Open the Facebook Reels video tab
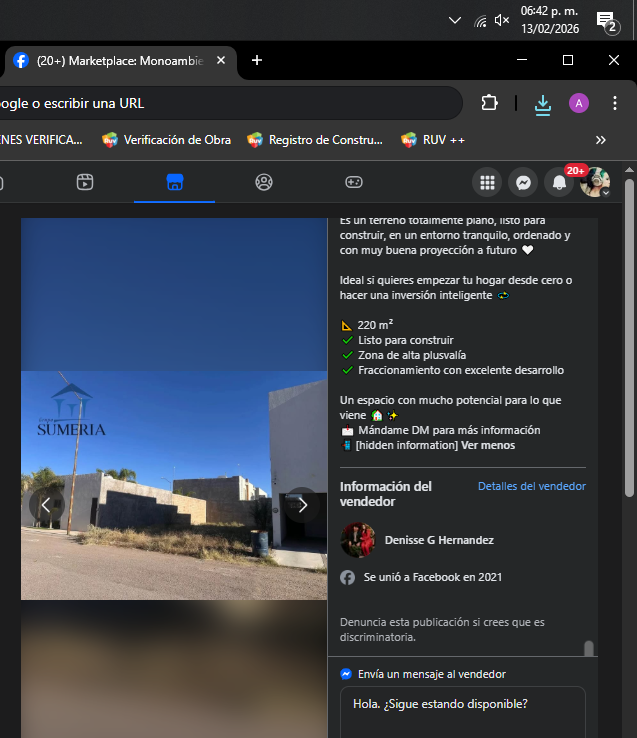 (x=85, y=182)
